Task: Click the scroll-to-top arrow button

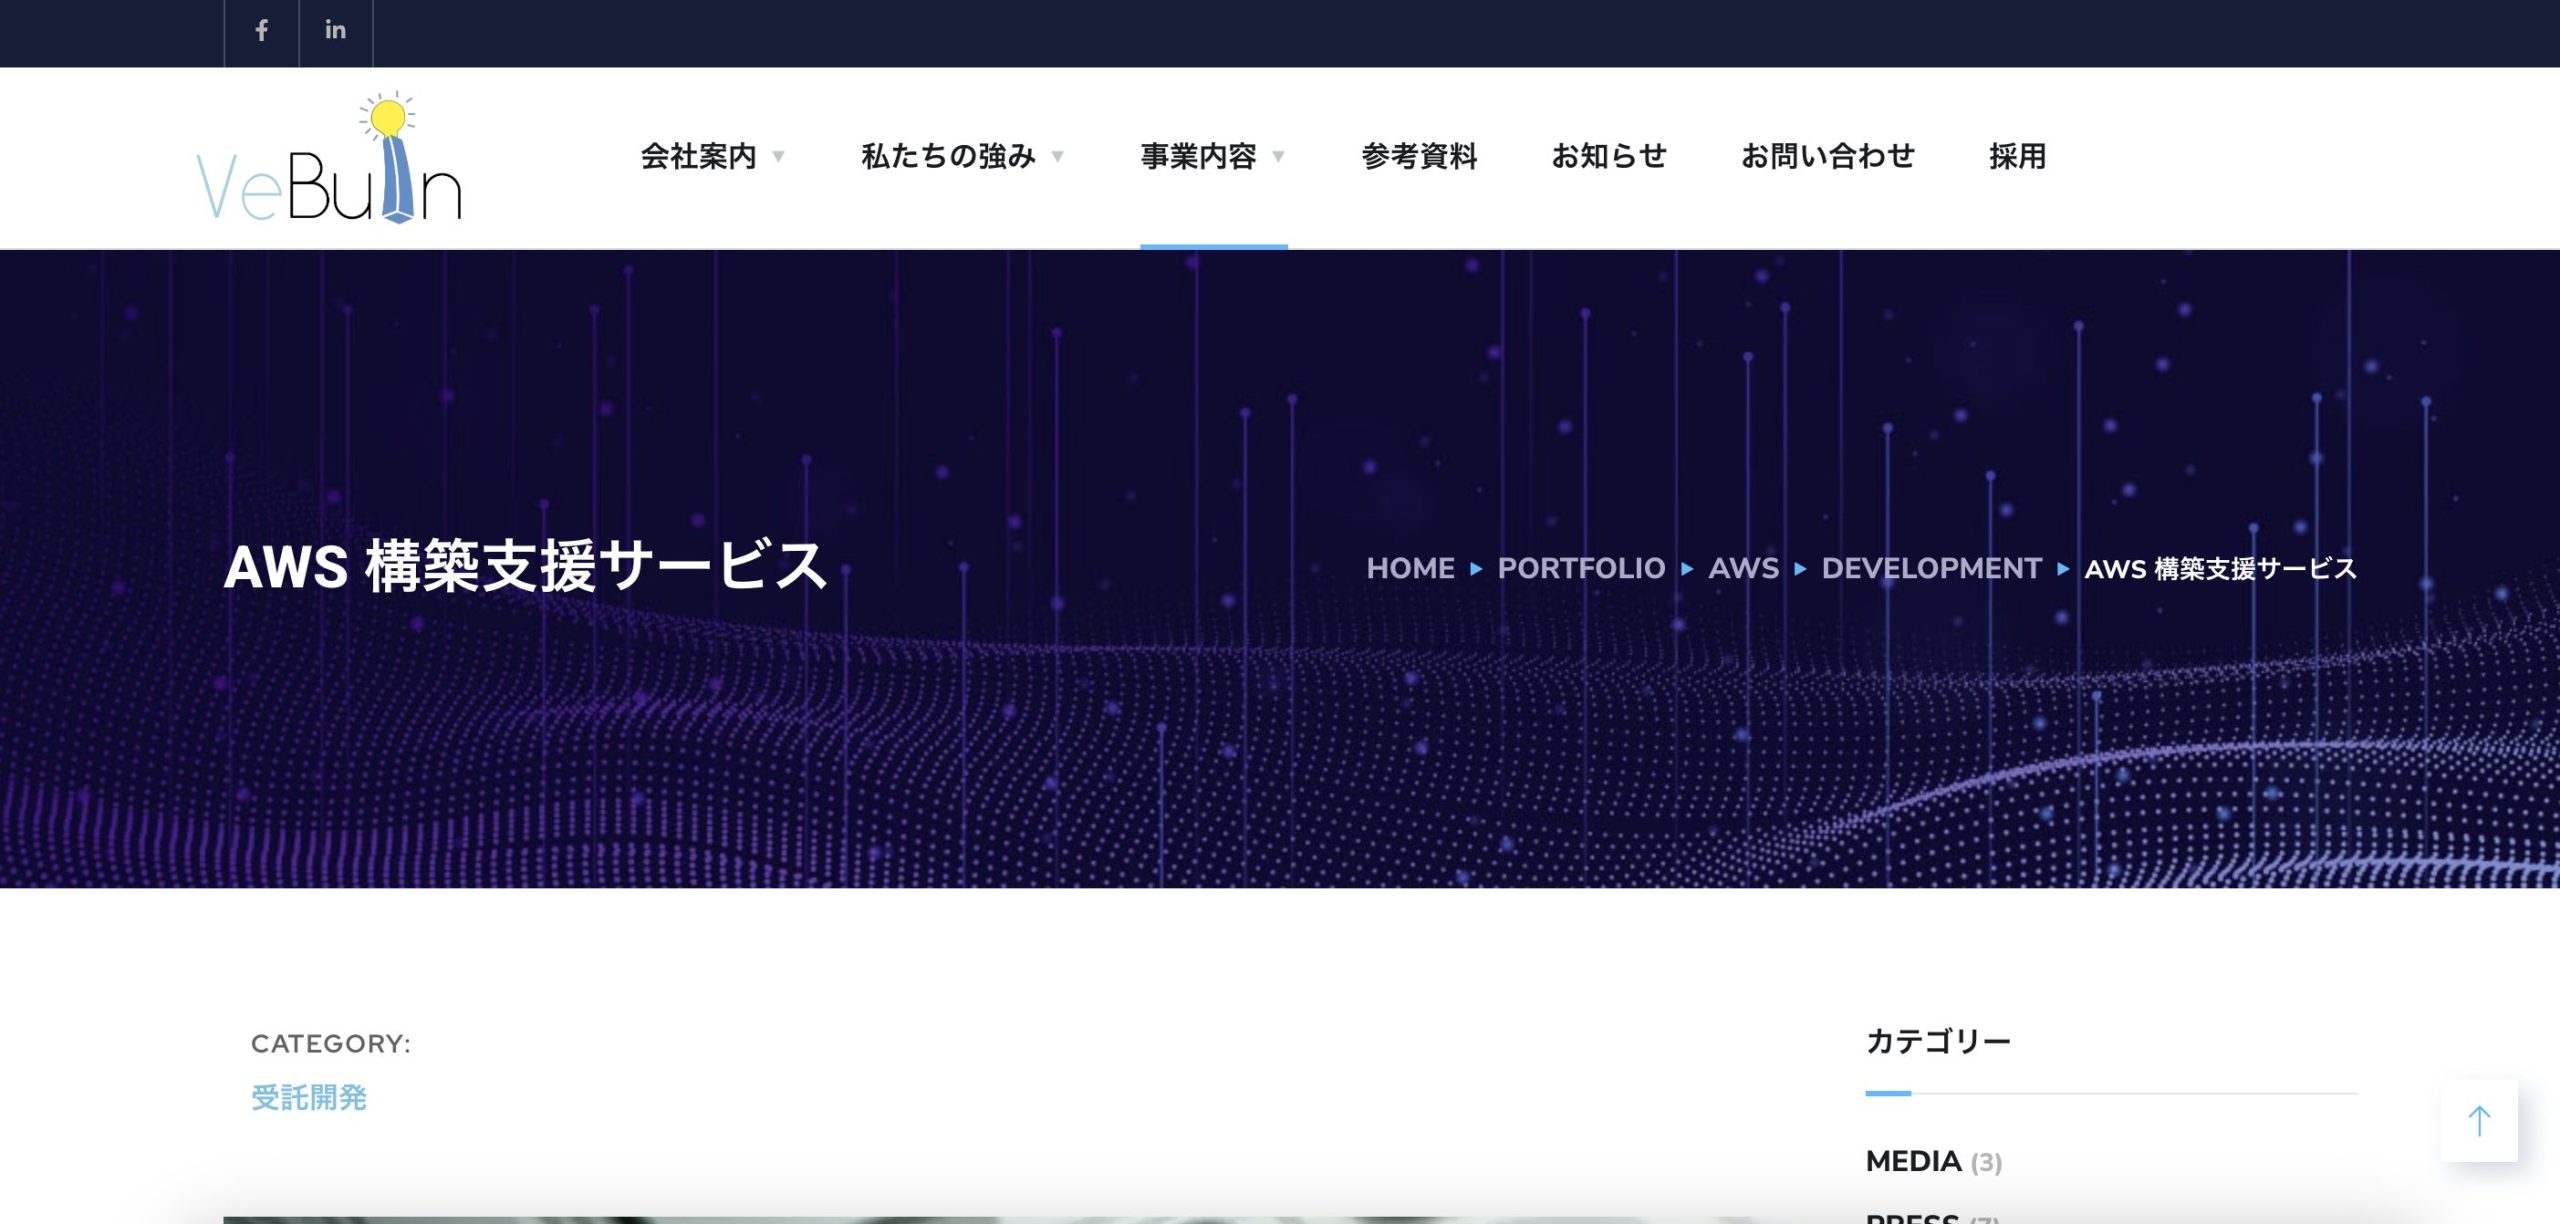Action: pos(2479,1120)
